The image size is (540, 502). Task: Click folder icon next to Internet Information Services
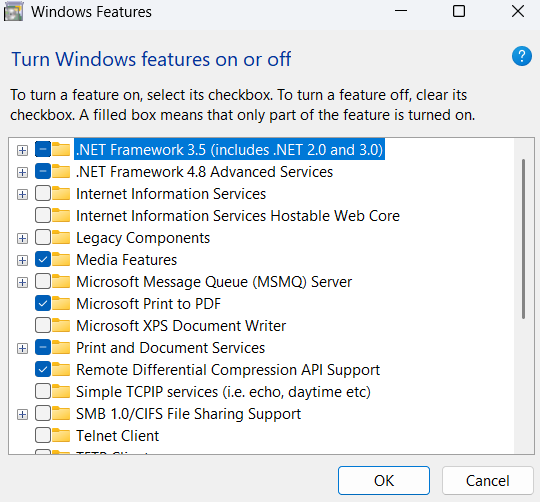pos(61,194)
